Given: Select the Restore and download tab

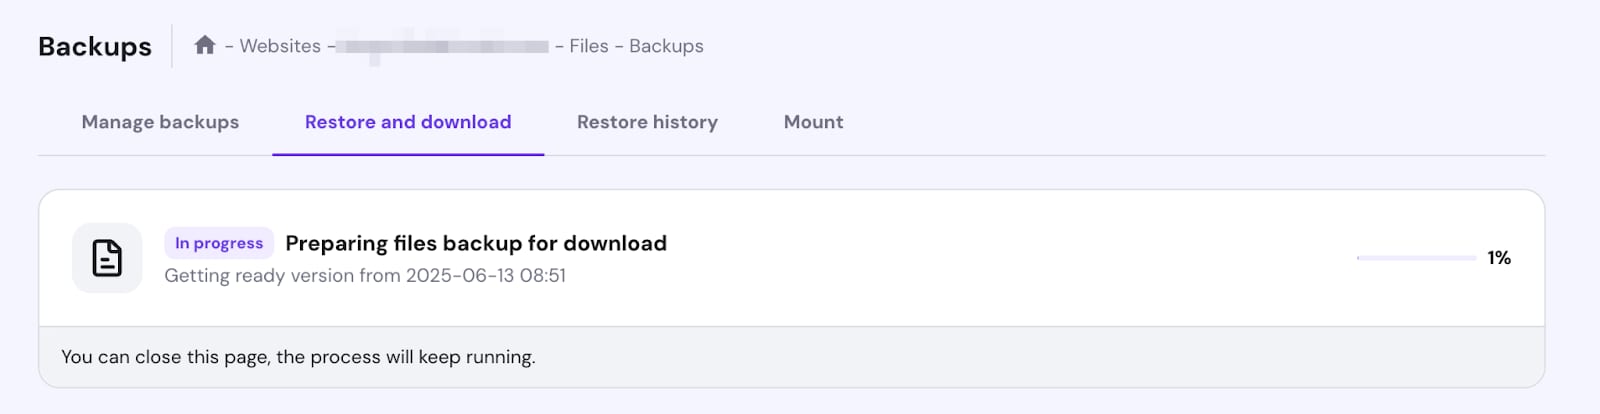Looking at the screenshot, I should click(x=408, y=122).
